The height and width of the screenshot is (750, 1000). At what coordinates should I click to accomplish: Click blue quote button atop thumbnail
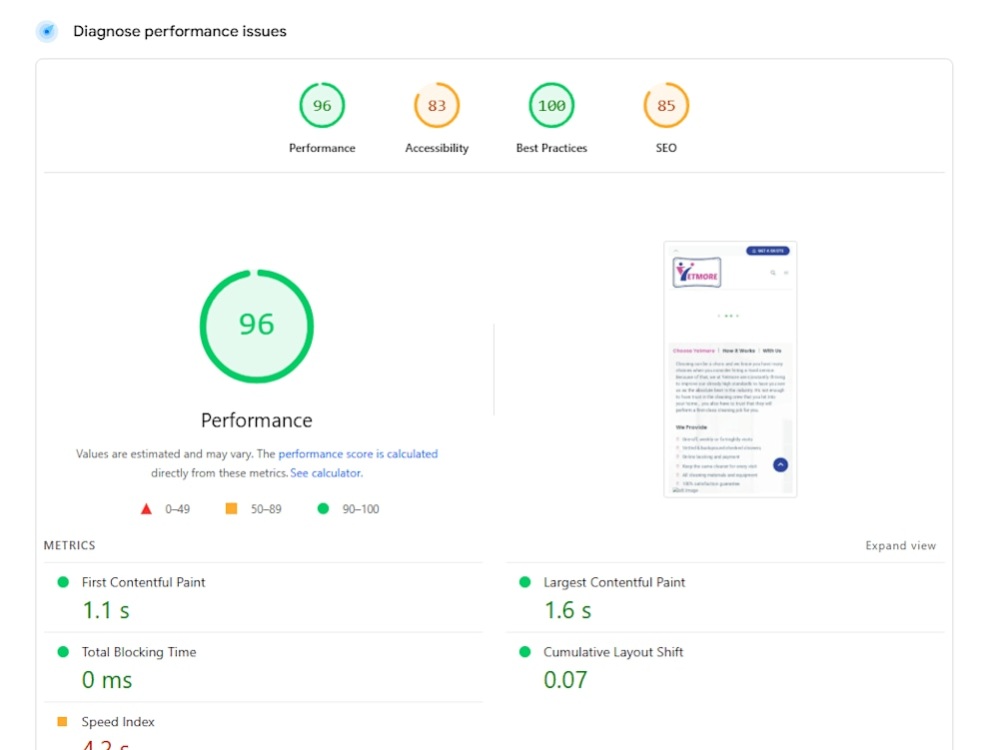[768, 251]
